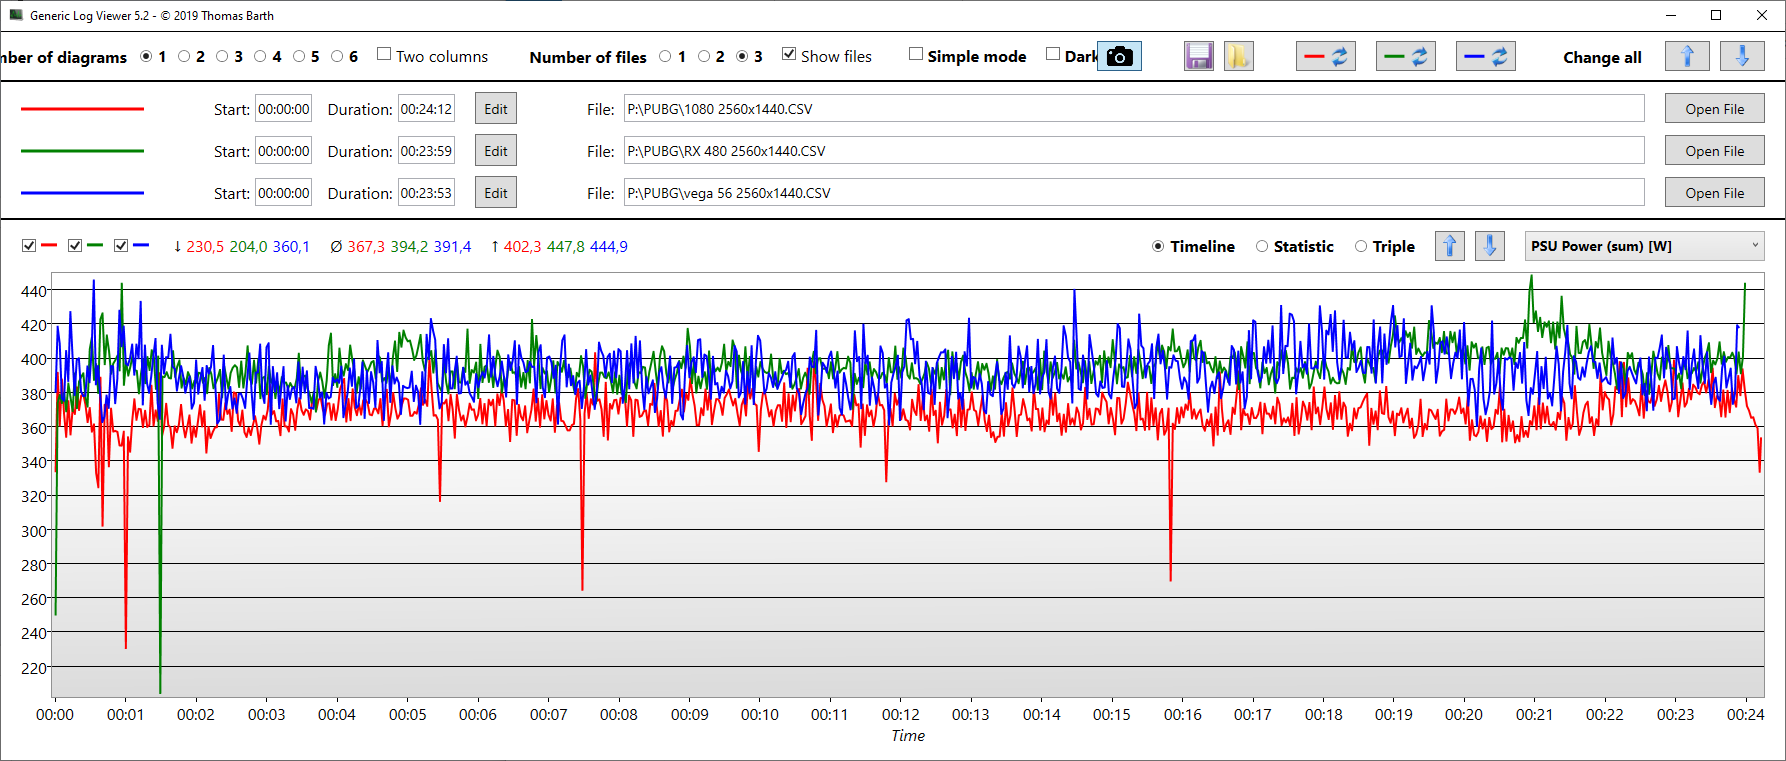Click the Change all up arrow

click(1686, 57)
